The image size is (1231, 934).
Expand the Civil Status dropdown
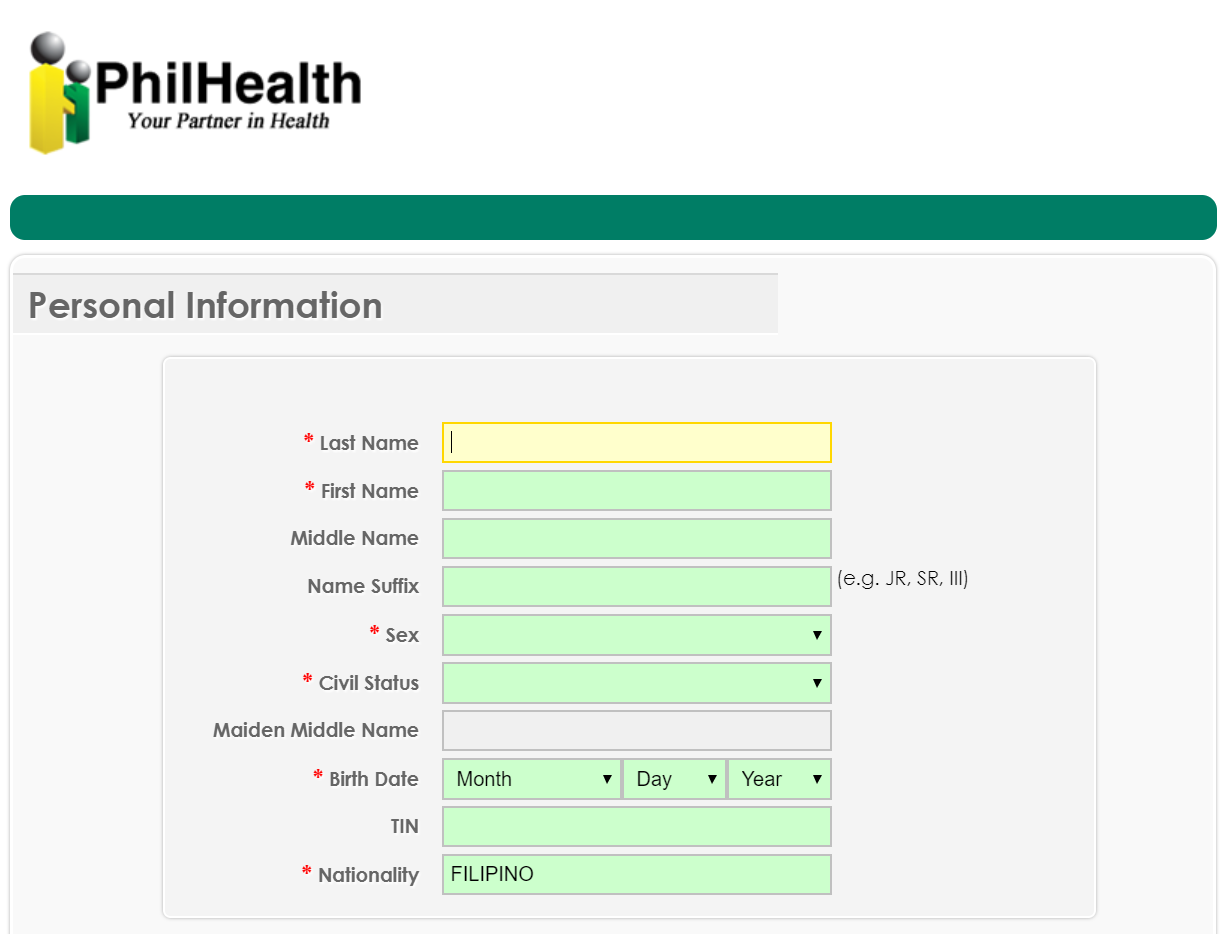coord(637,683)
